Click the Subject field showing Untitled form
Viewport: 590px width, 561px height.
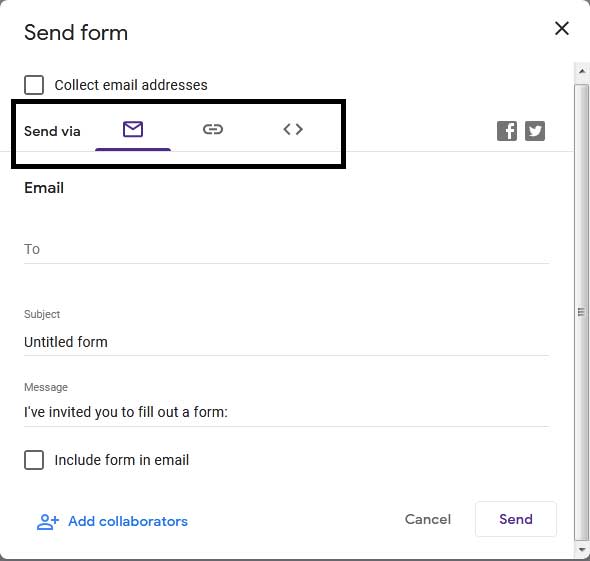point(287,342)
